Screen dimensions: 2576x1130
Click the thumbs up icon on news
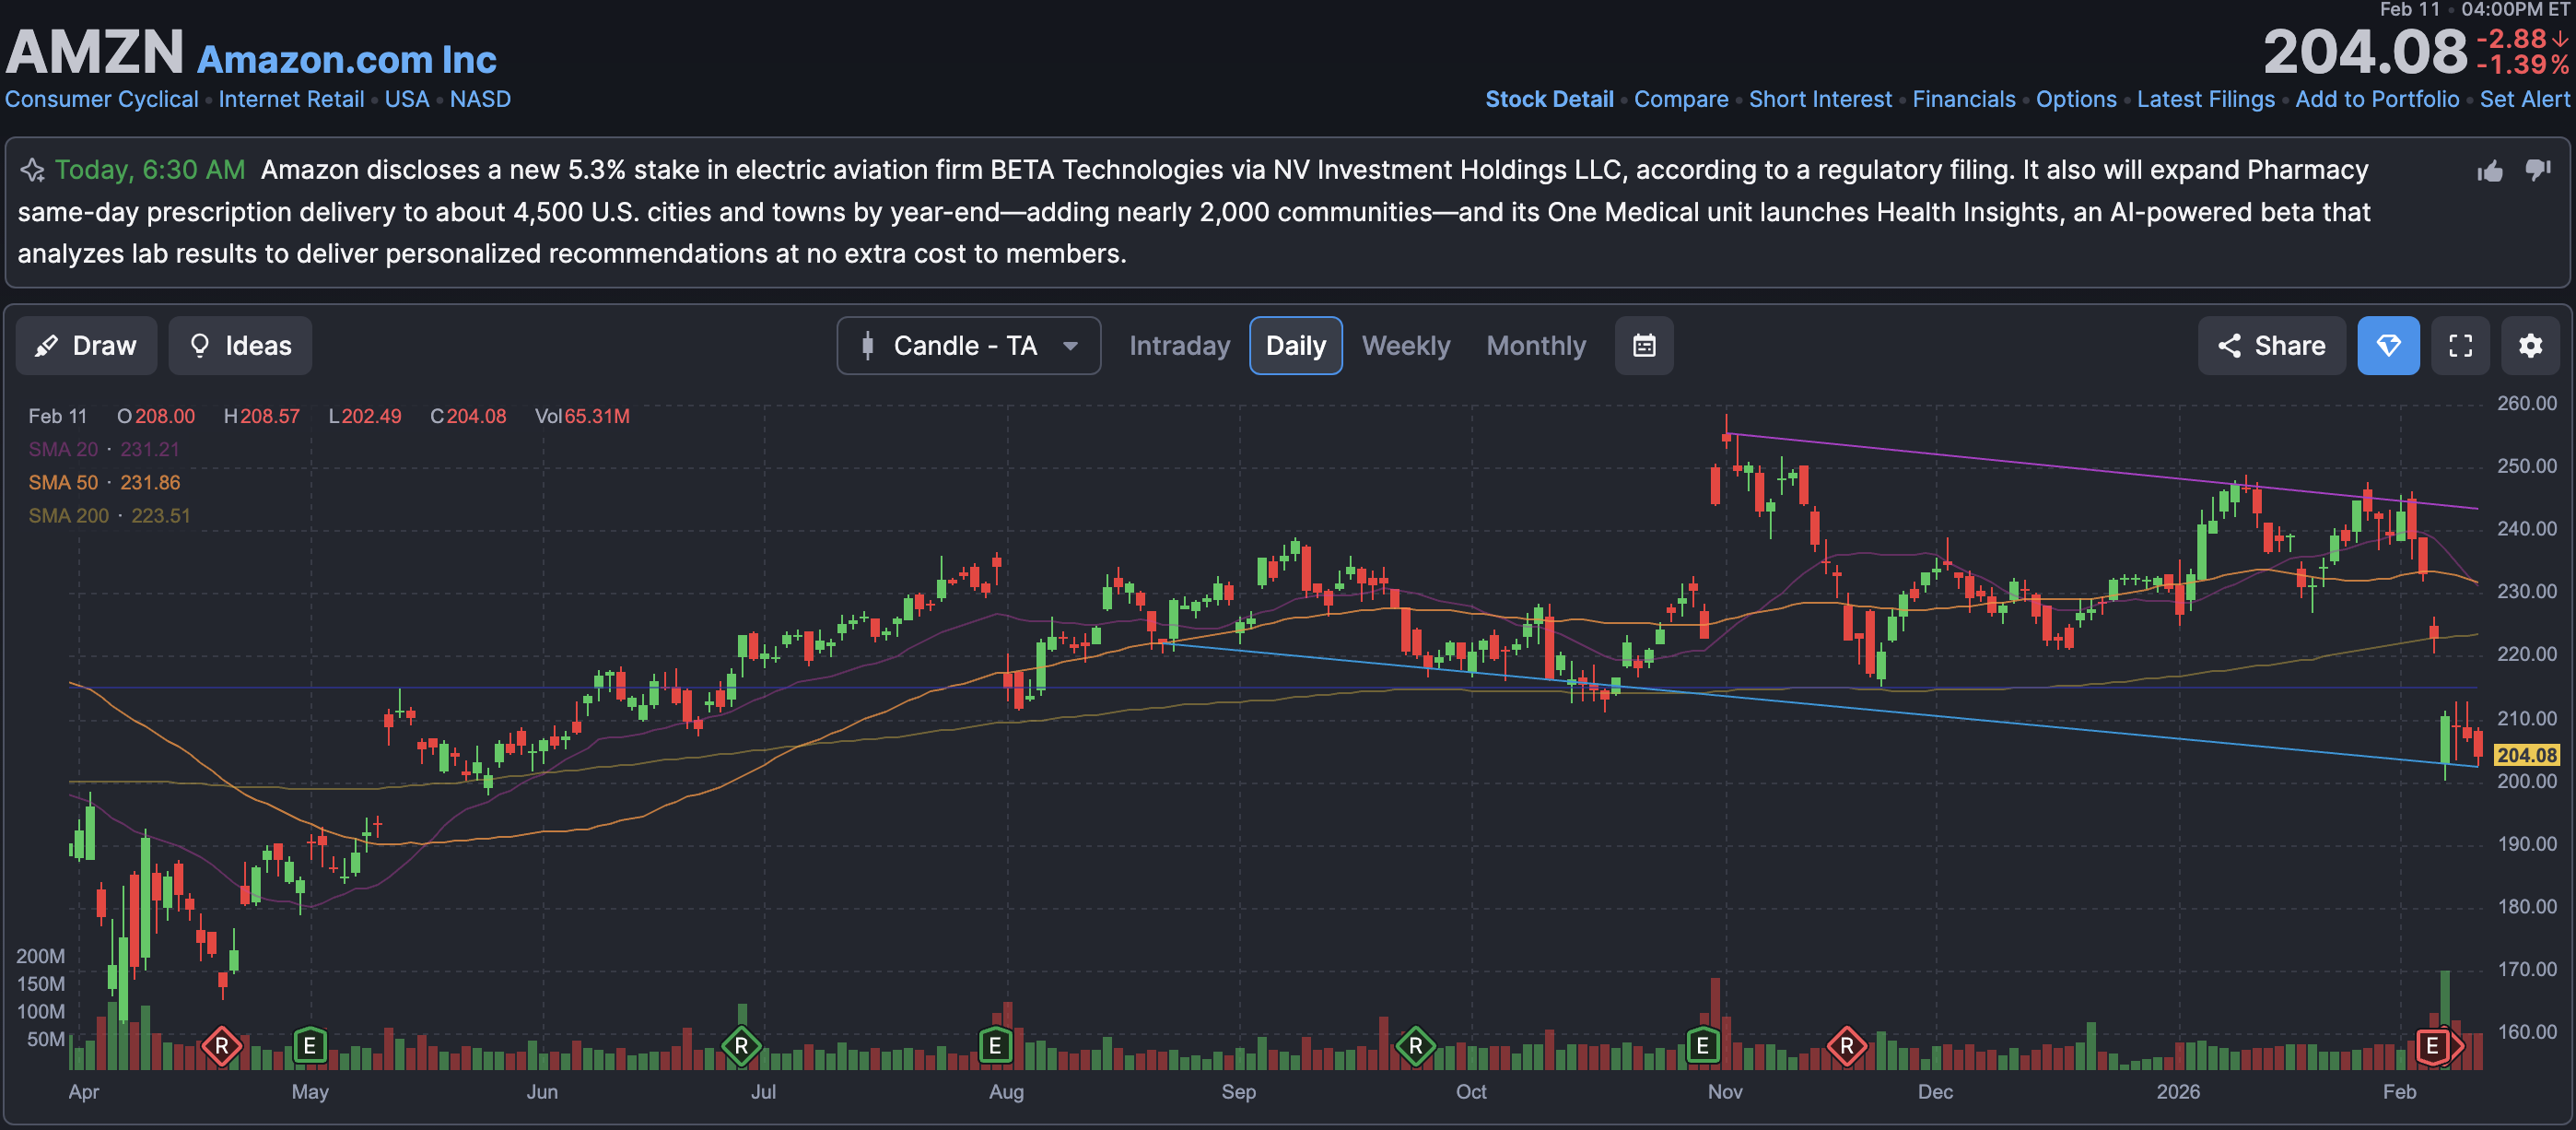[x=2489, y=171]
